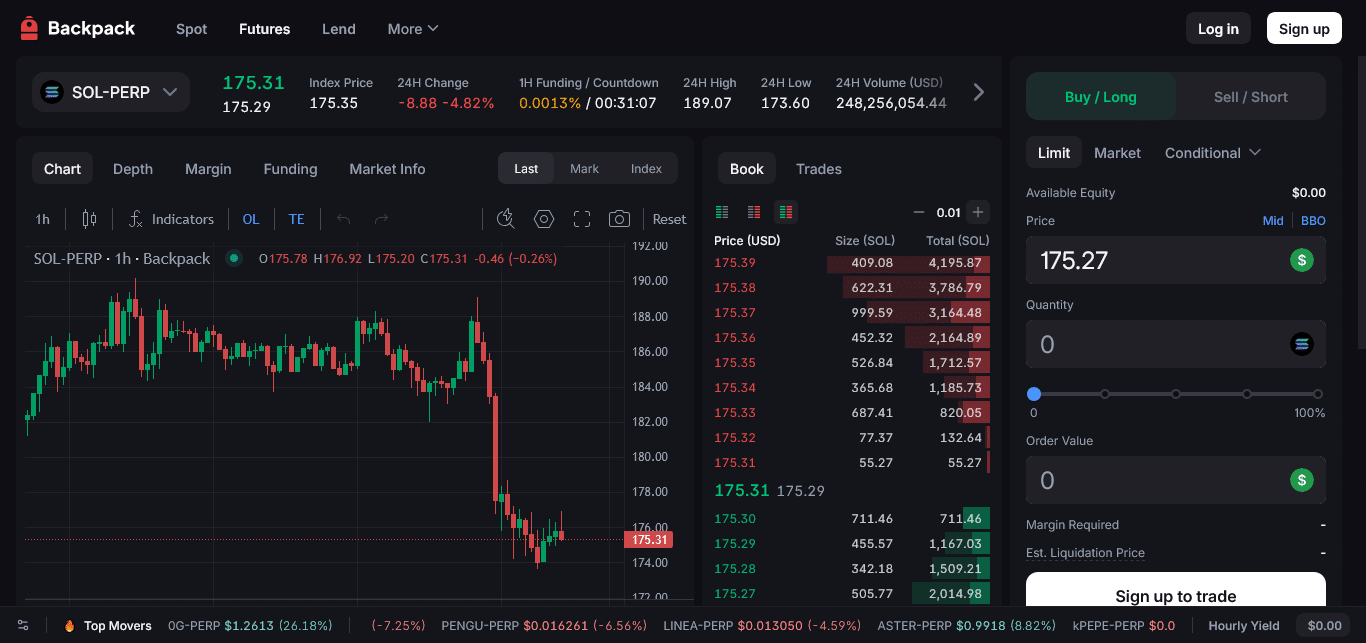Open chart settings via the gear icon
Screen dimensions: 1366x643
(x=543, y=218)
